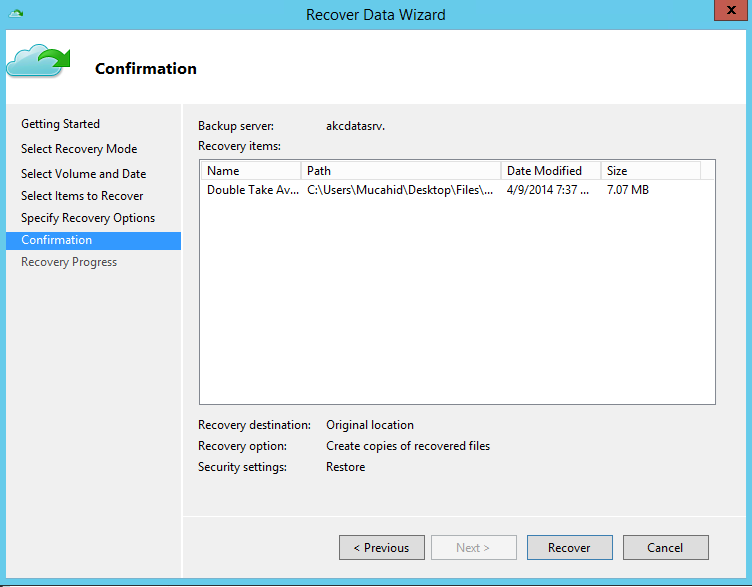Click the 'Restore' security settings value

[x=345, y=467]
